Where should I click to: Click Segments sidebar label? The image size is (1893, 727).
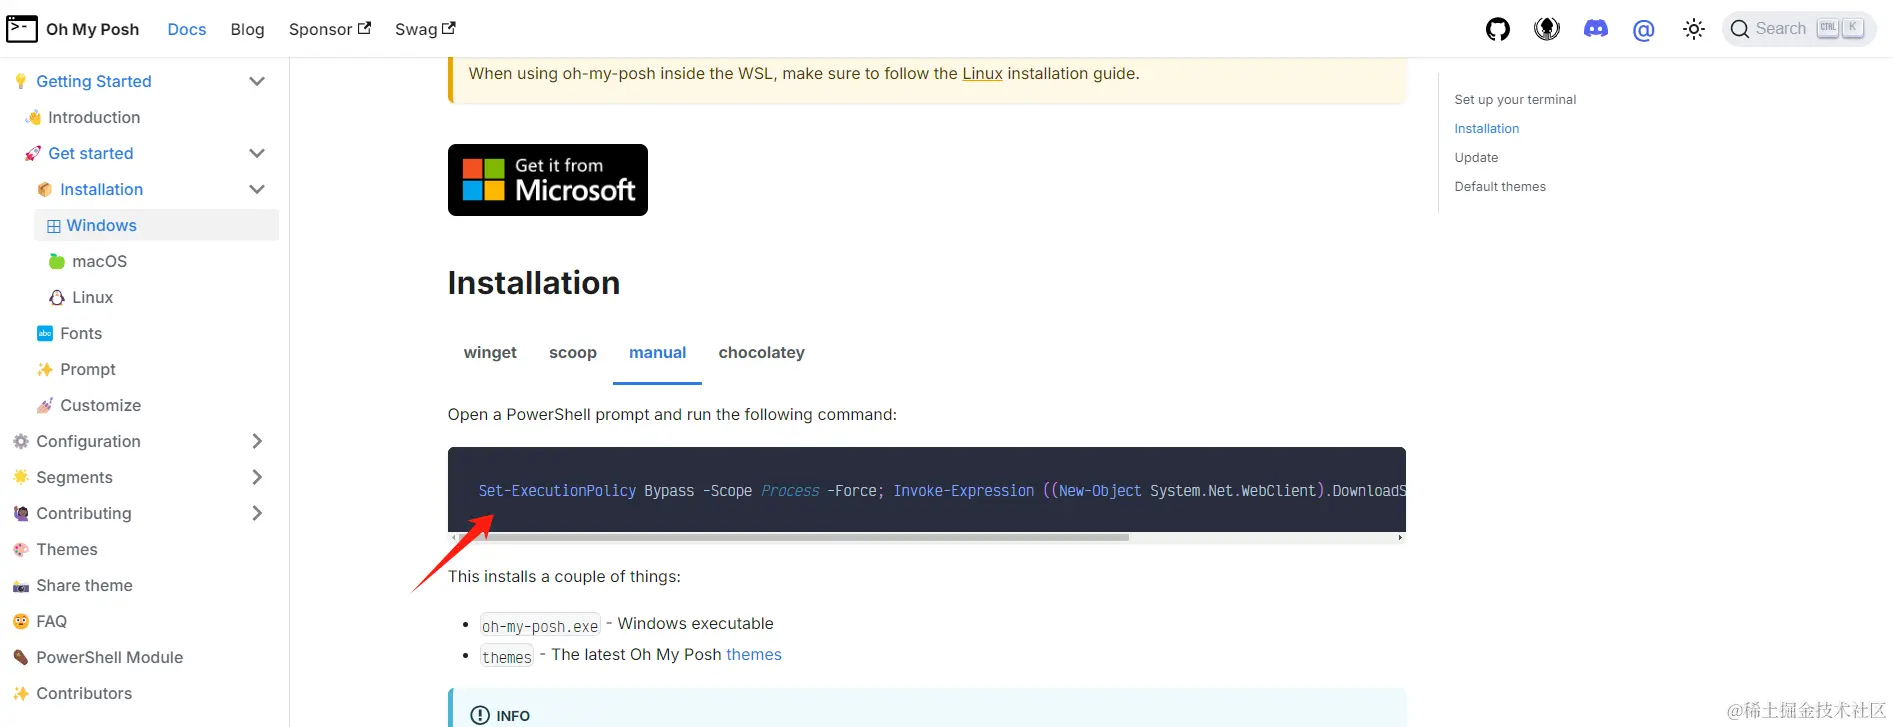74,477
